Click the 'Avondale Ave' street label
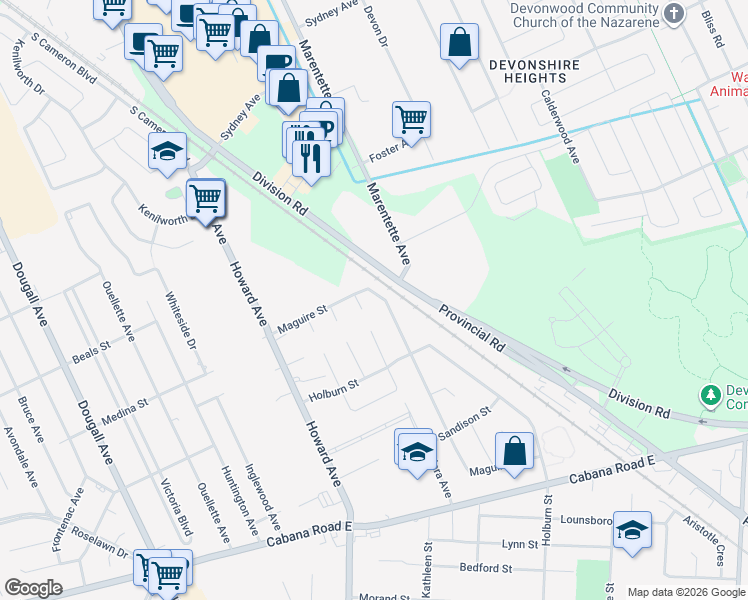Image resolution: width=748 pixels, height=600 pixels. click(x=21, y=457)
